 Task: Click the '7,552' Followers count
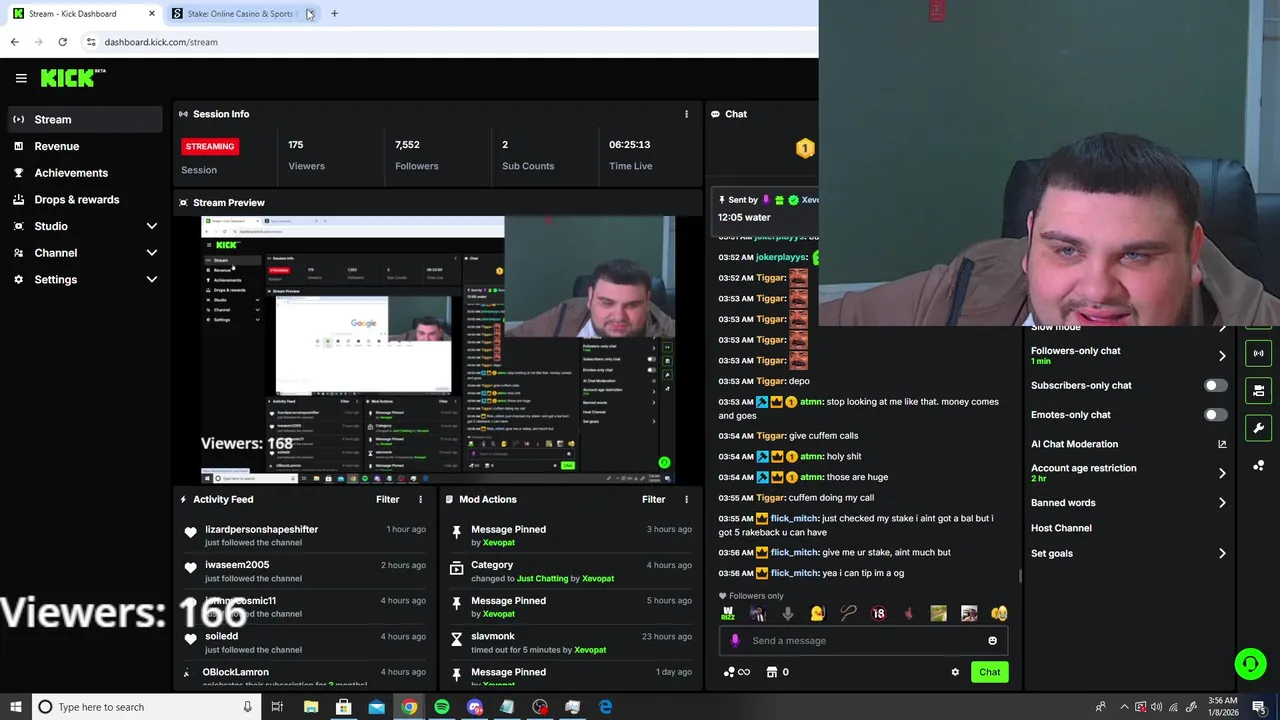407,145
